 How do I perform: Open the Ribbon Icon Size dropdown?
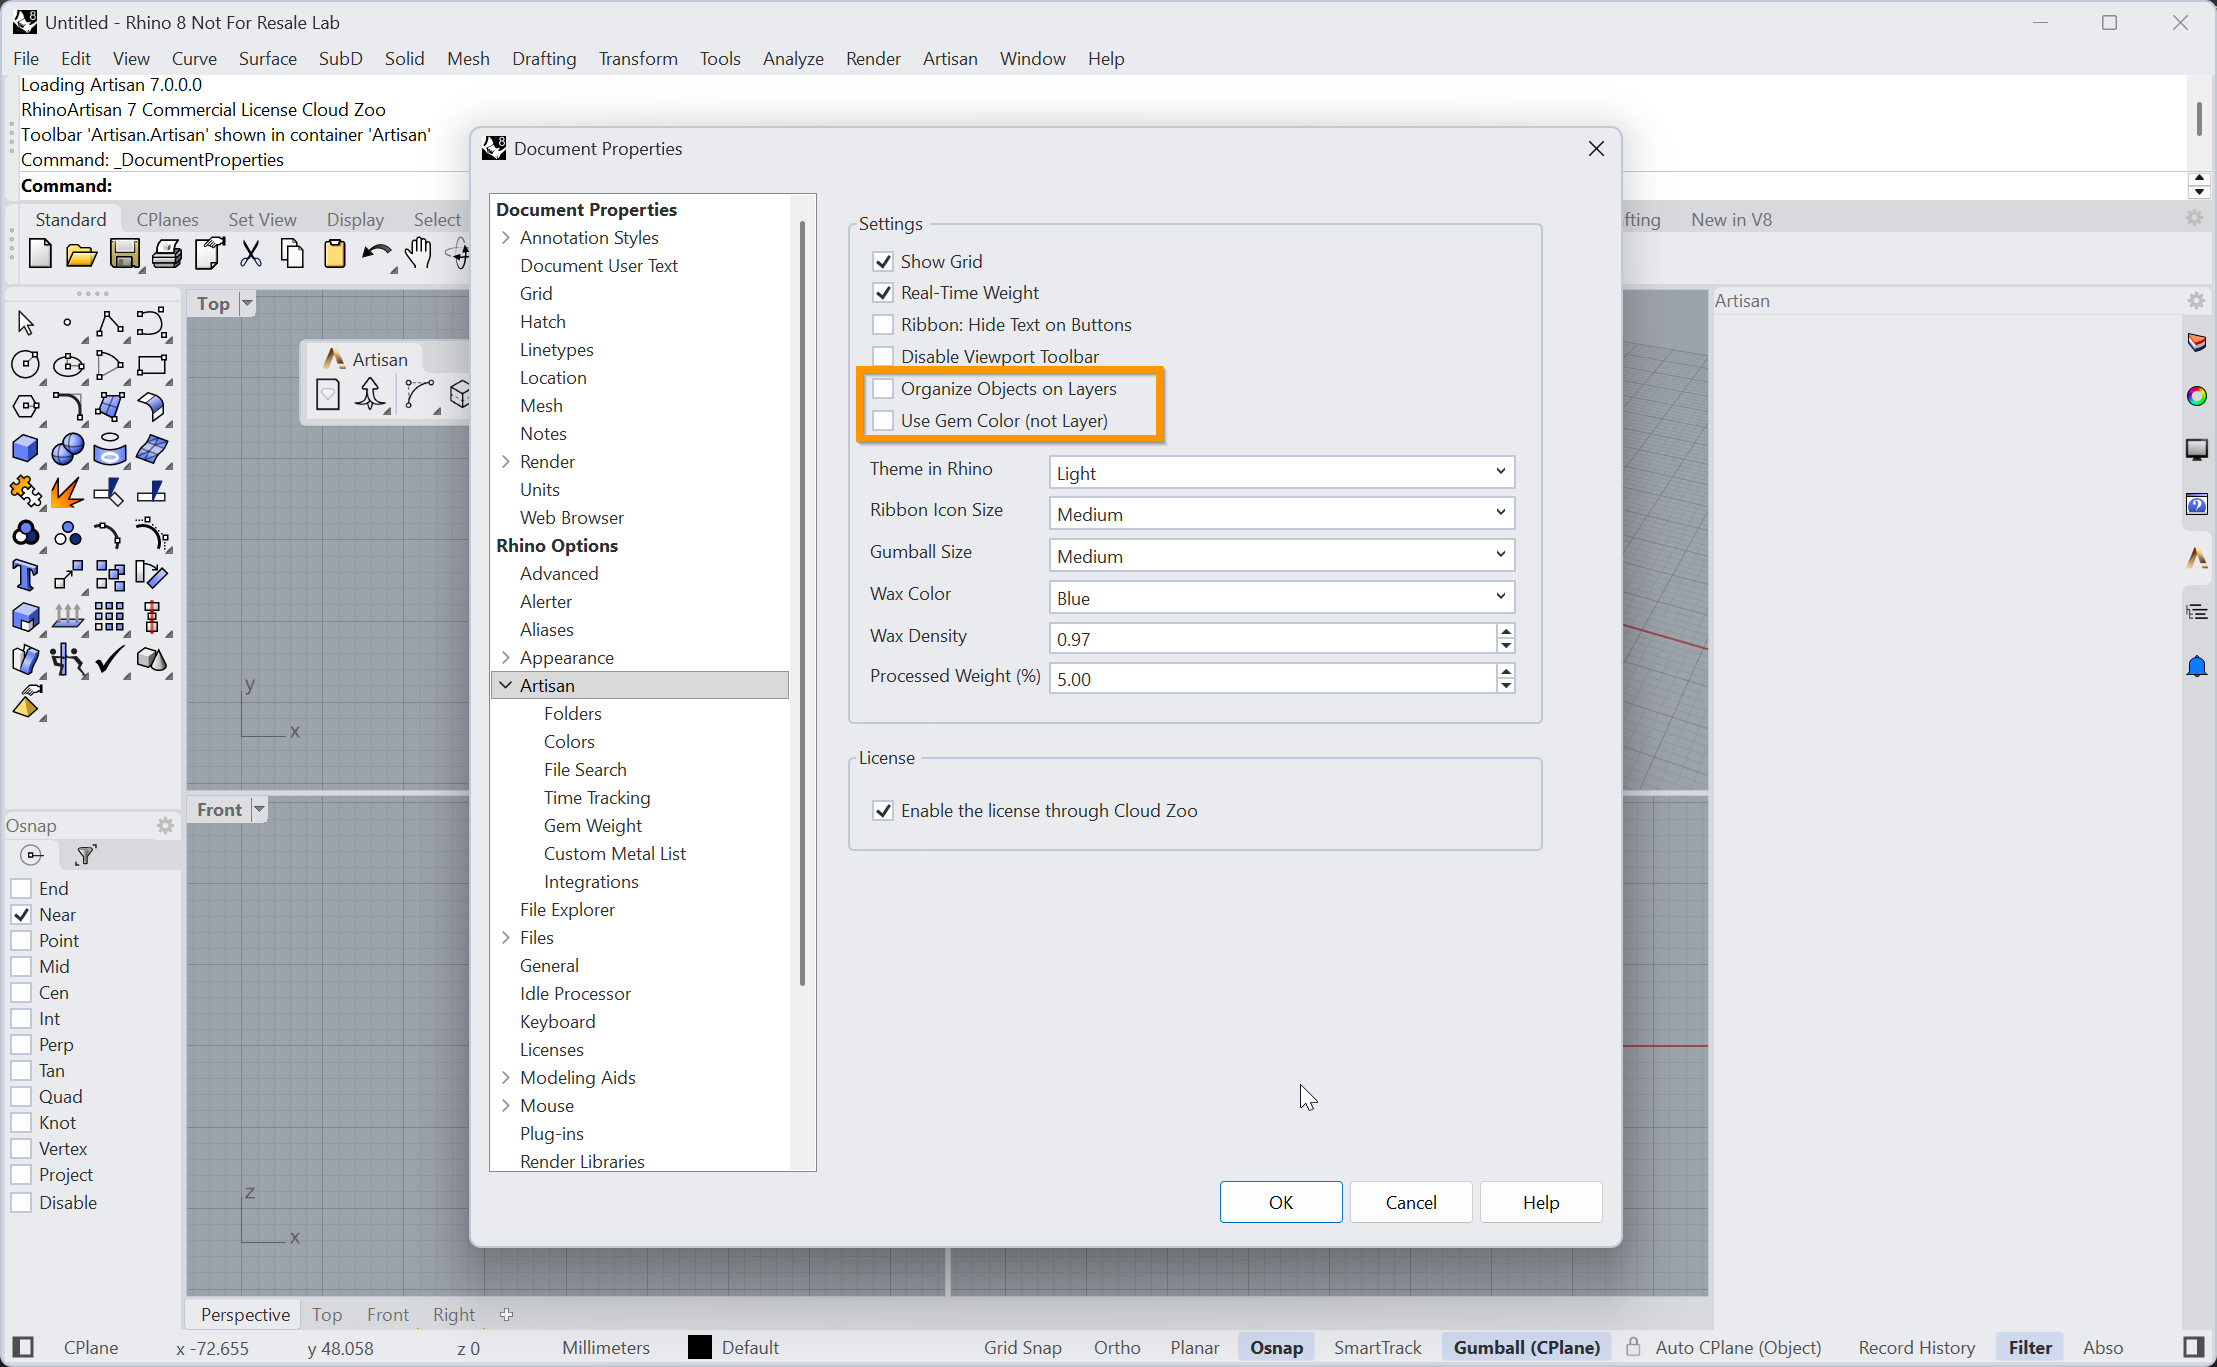click(x=1282, y=514)
